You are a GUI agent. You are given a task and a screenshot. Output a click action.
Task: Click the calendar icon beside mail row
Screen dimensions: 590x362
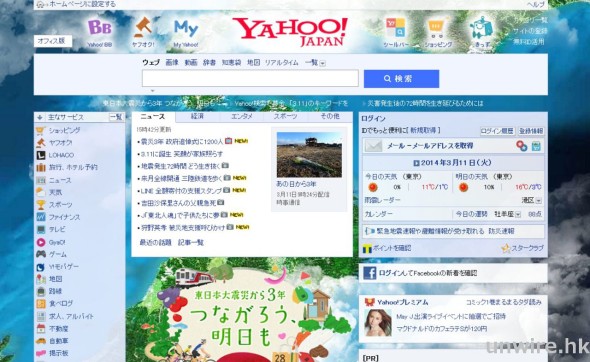[536, 146]
